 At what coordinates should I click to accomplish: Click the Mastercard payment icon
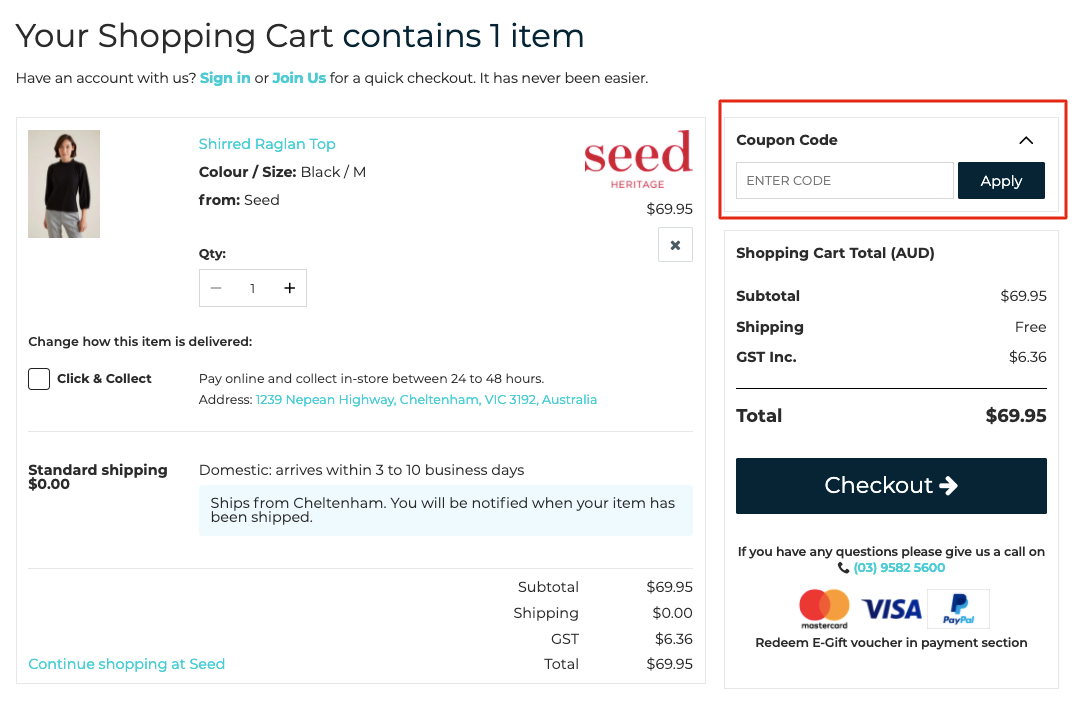824,609
